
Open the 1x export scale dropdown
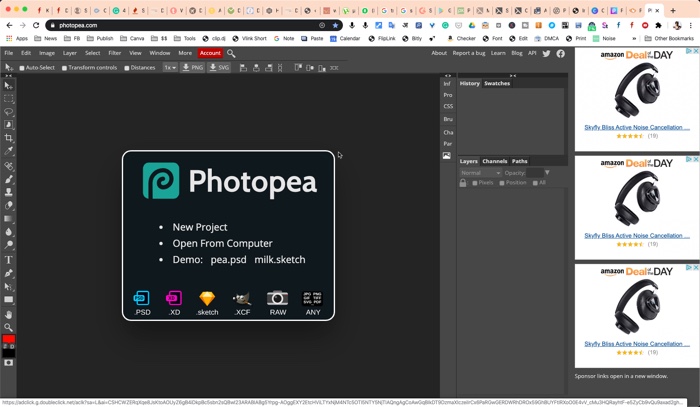170,68
